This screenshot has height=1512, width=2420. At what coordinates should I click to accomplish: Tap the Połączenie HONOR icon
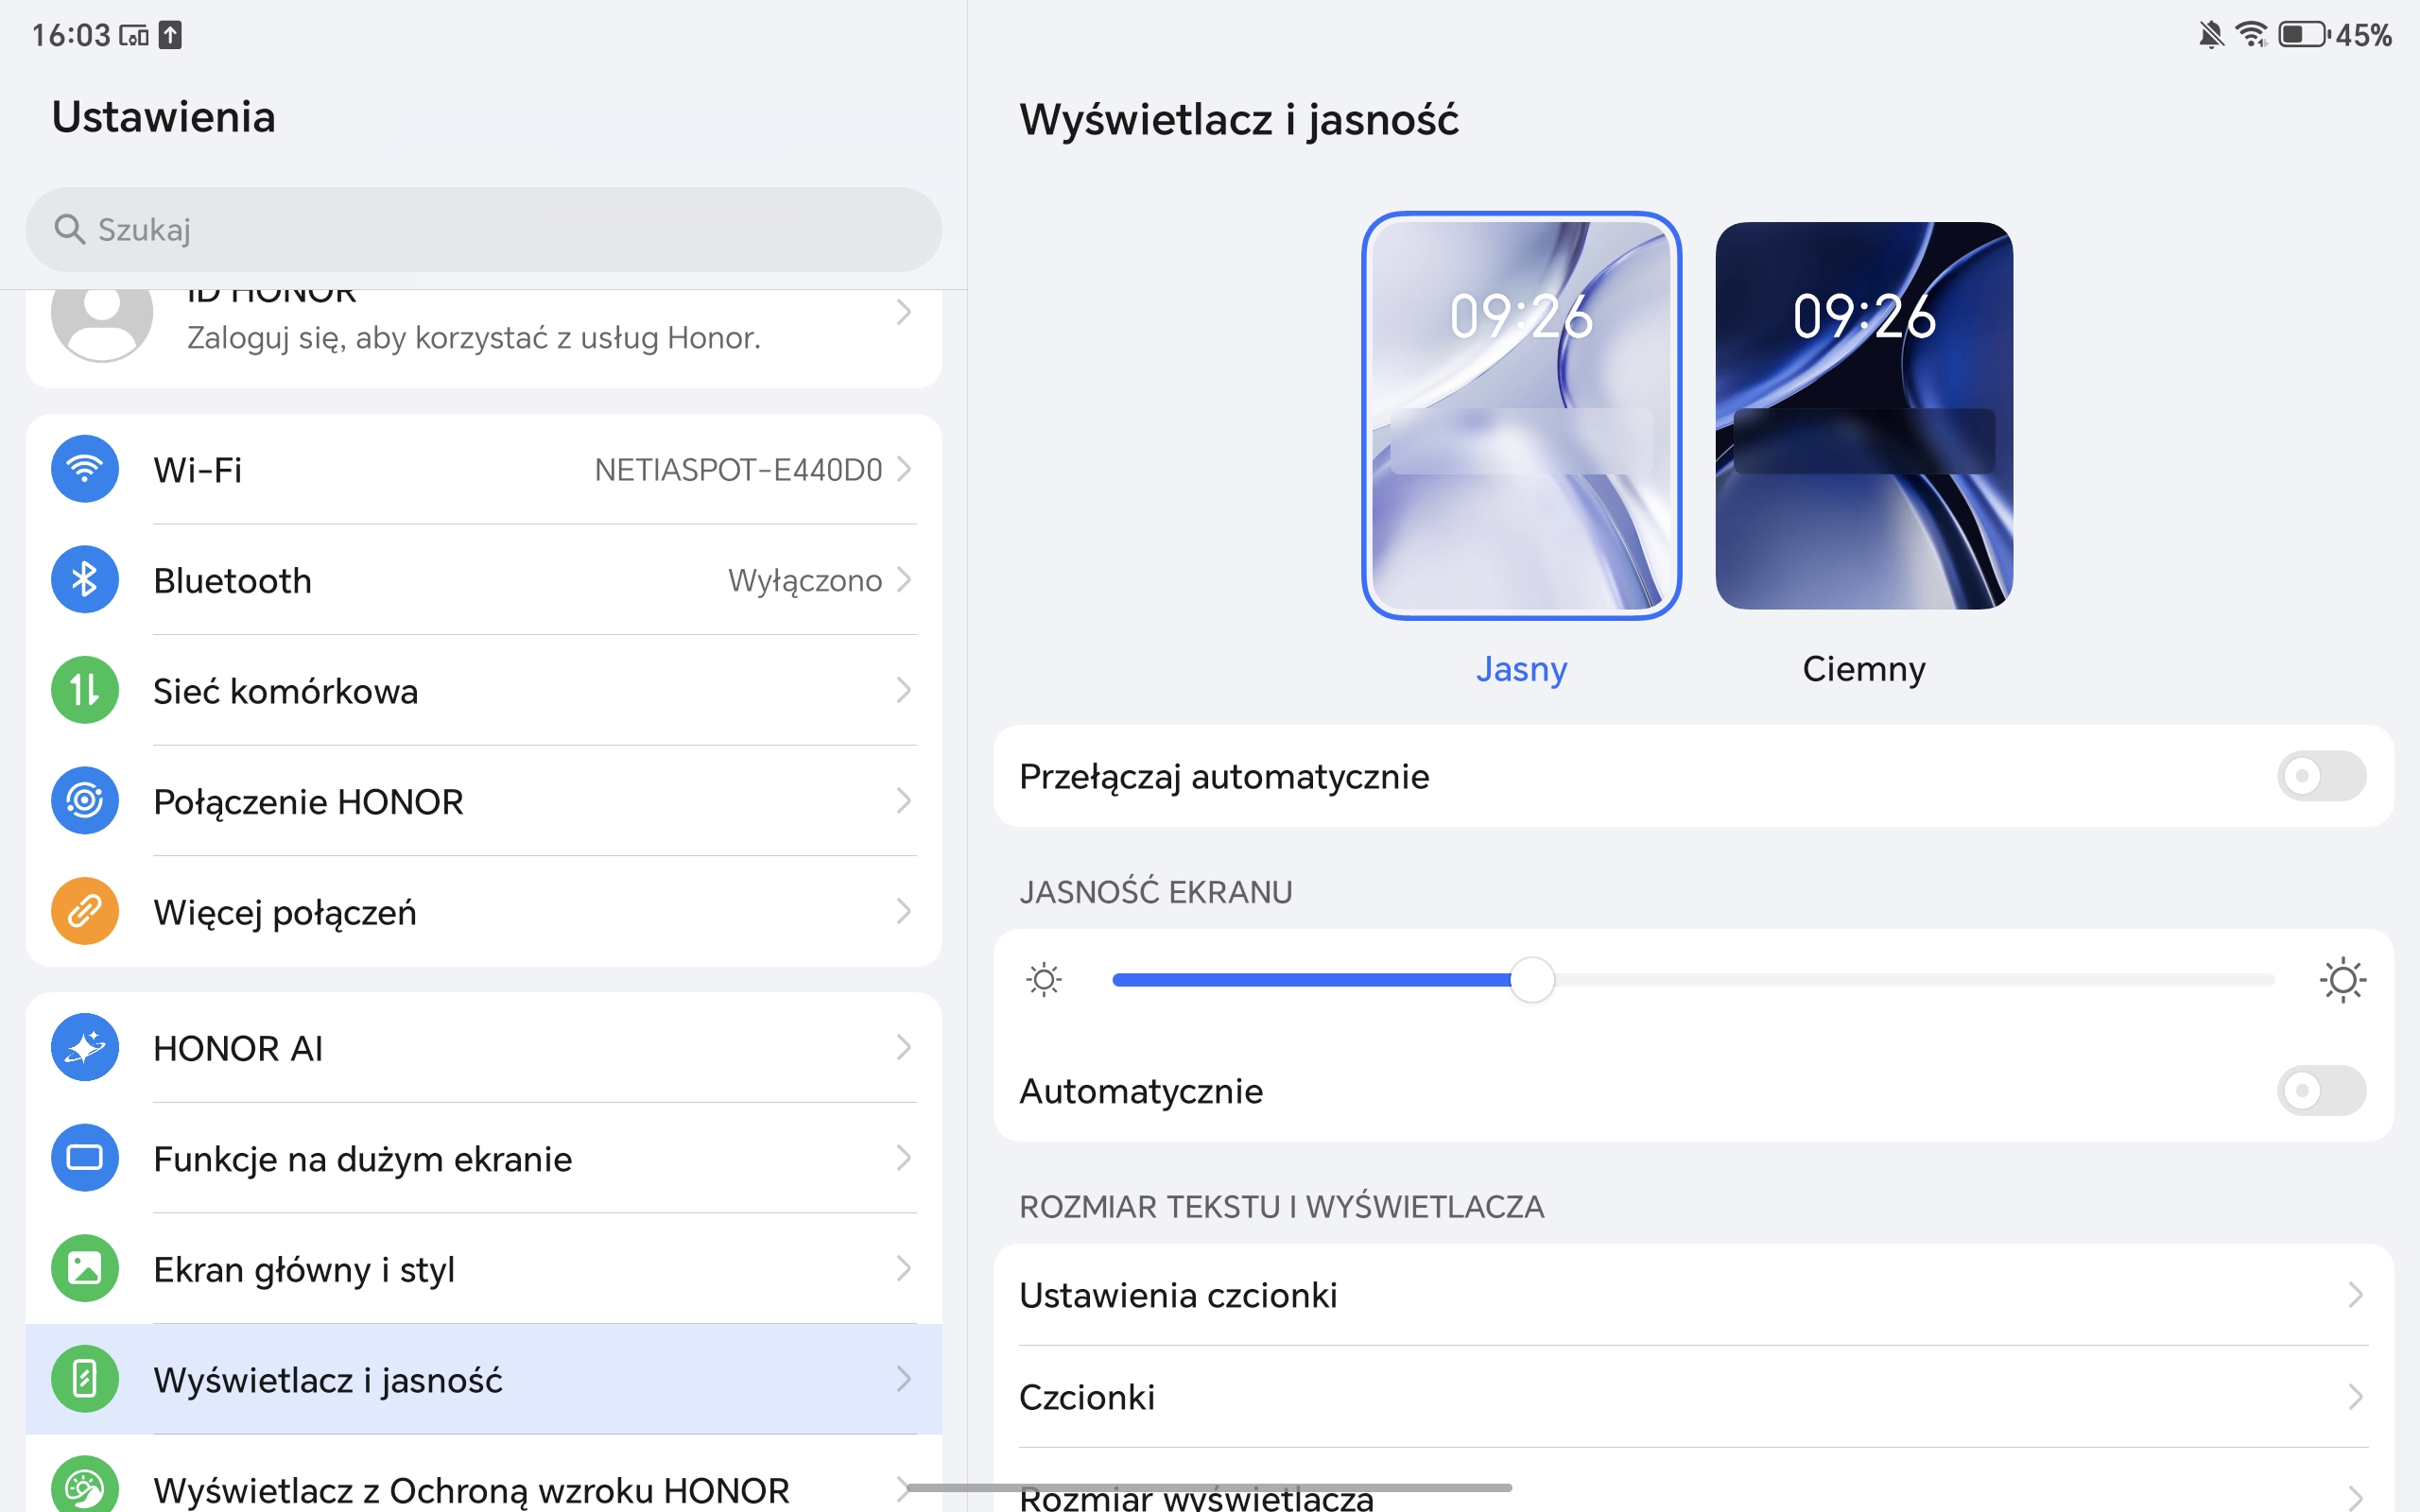85,801
